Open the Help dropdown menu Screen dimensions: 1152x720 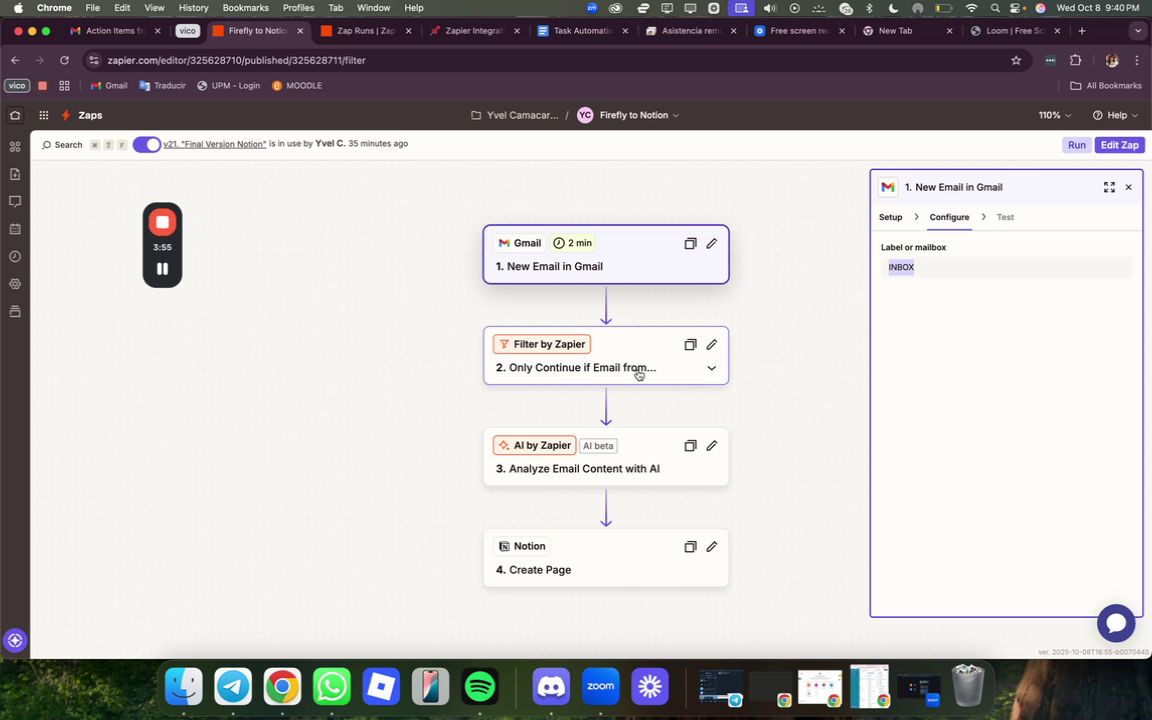coord(1115,115)
